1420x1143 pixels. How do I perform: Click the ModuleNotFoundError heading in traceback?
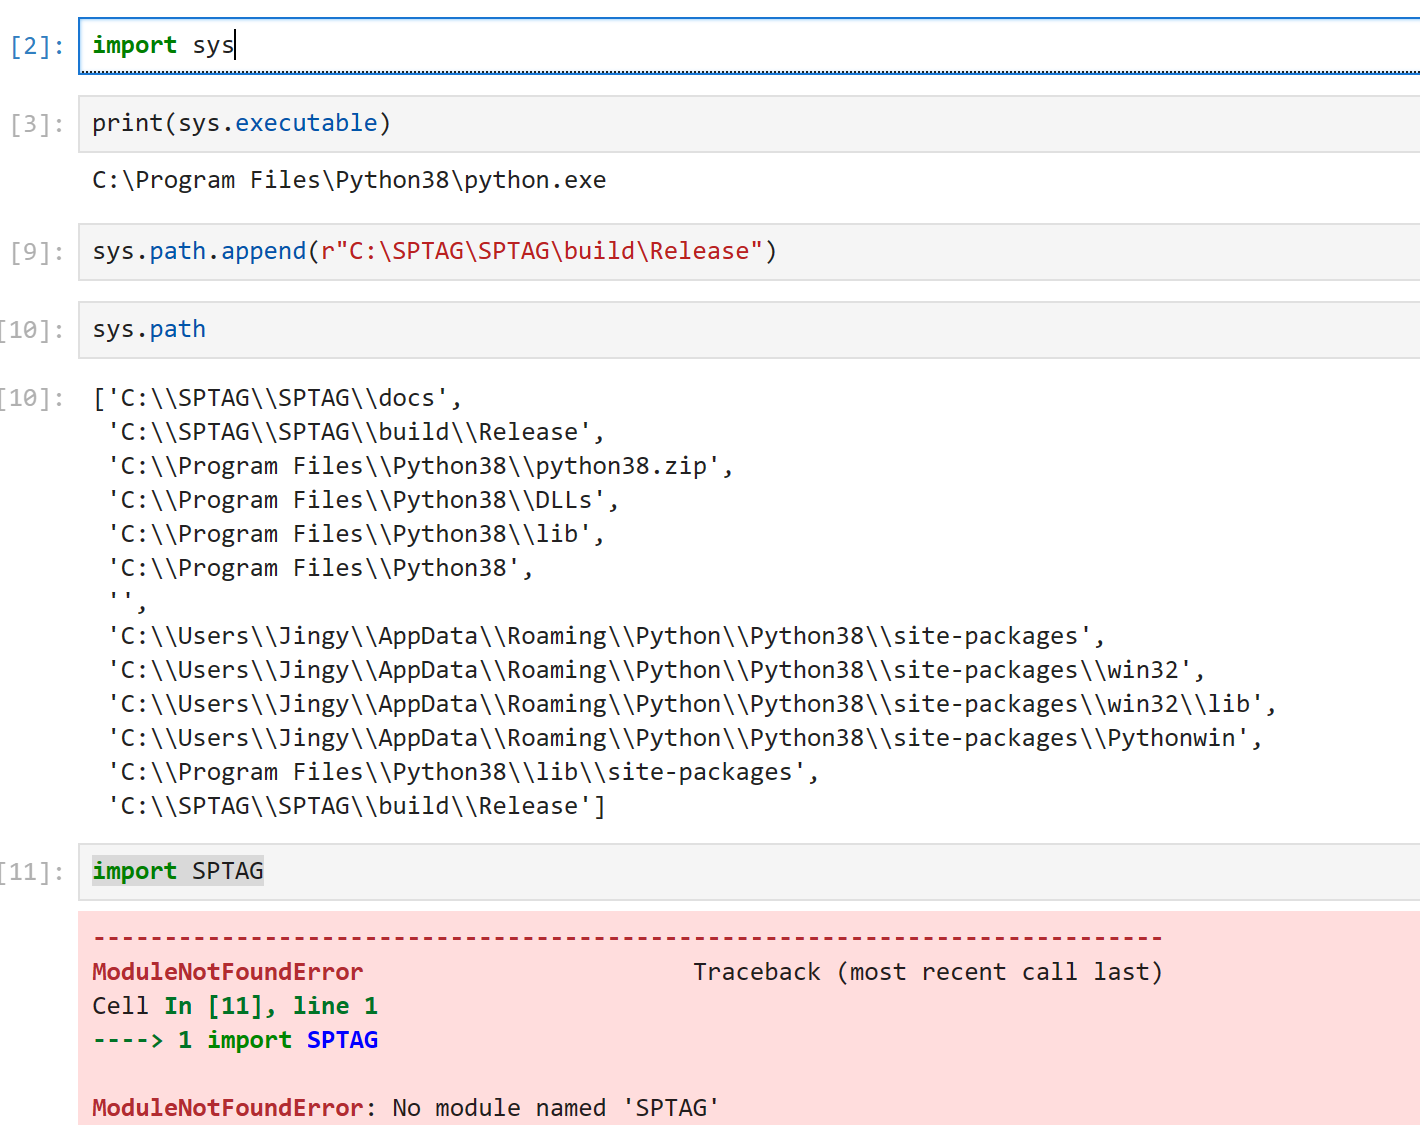click(x=226, y=971)
